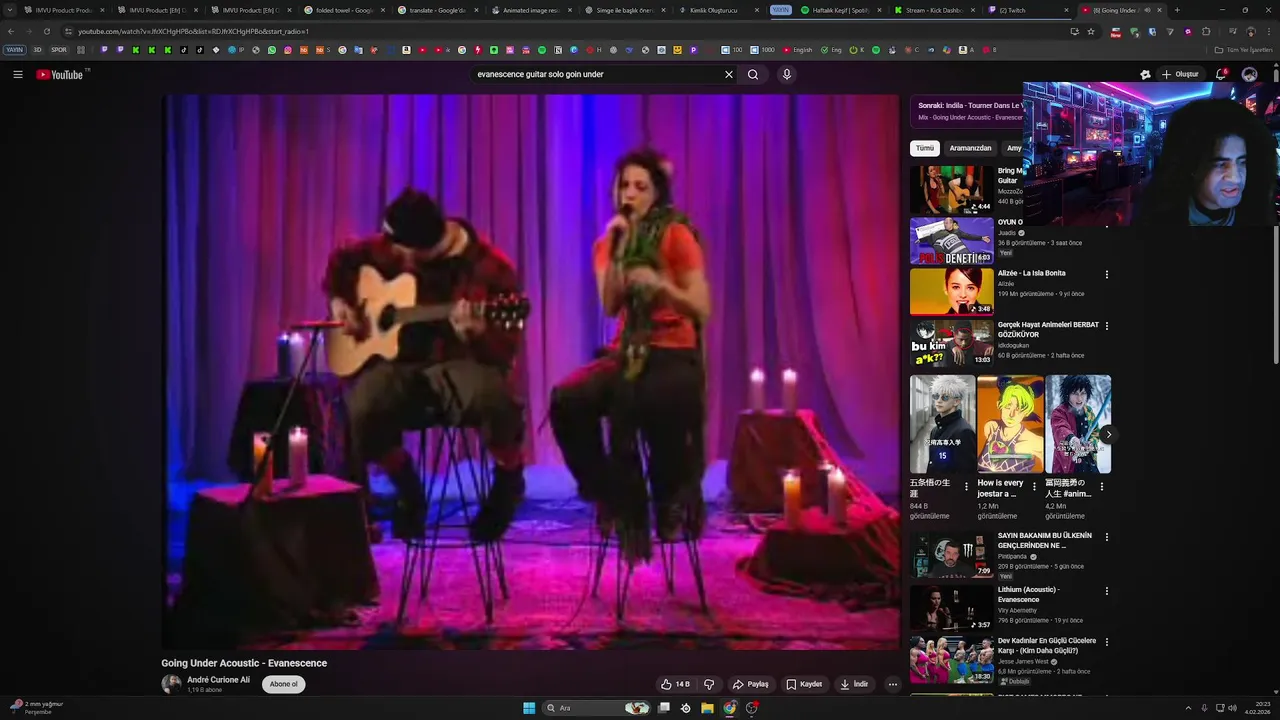The width and height of the screenshot is (1280, 720).
Task: Share the video using Paylaş
Action: pos(750,684)
